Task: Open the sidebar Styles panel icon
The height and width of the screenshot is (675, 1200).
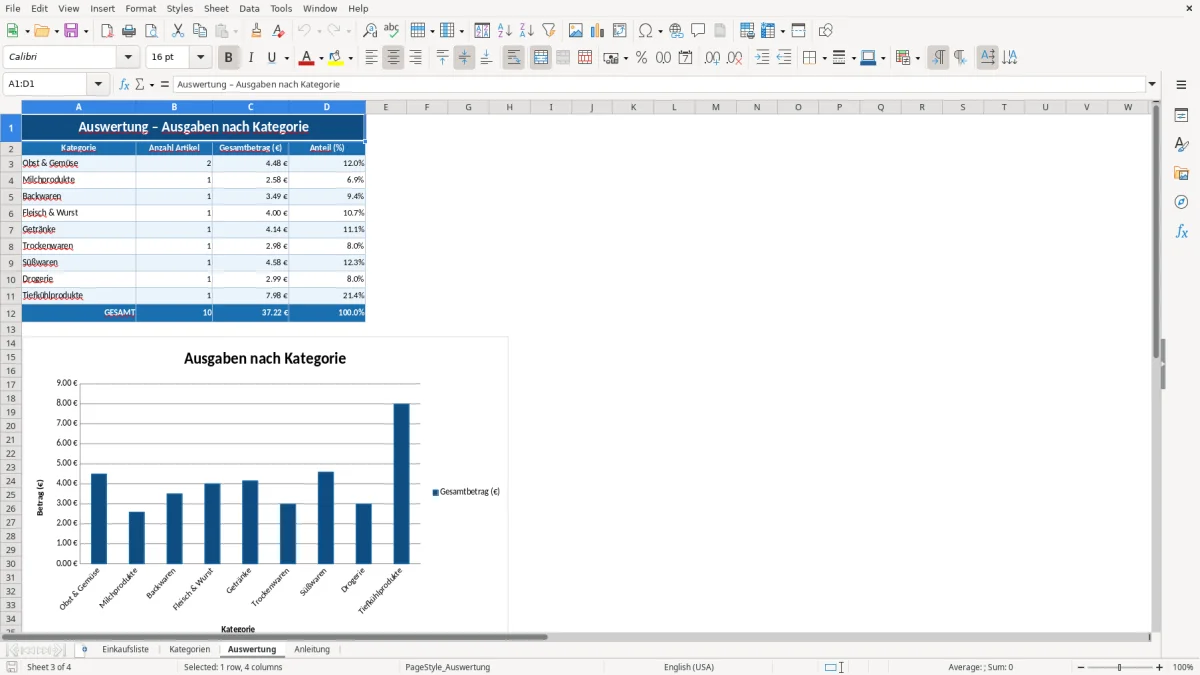Action: click(x=1181, y=144)
